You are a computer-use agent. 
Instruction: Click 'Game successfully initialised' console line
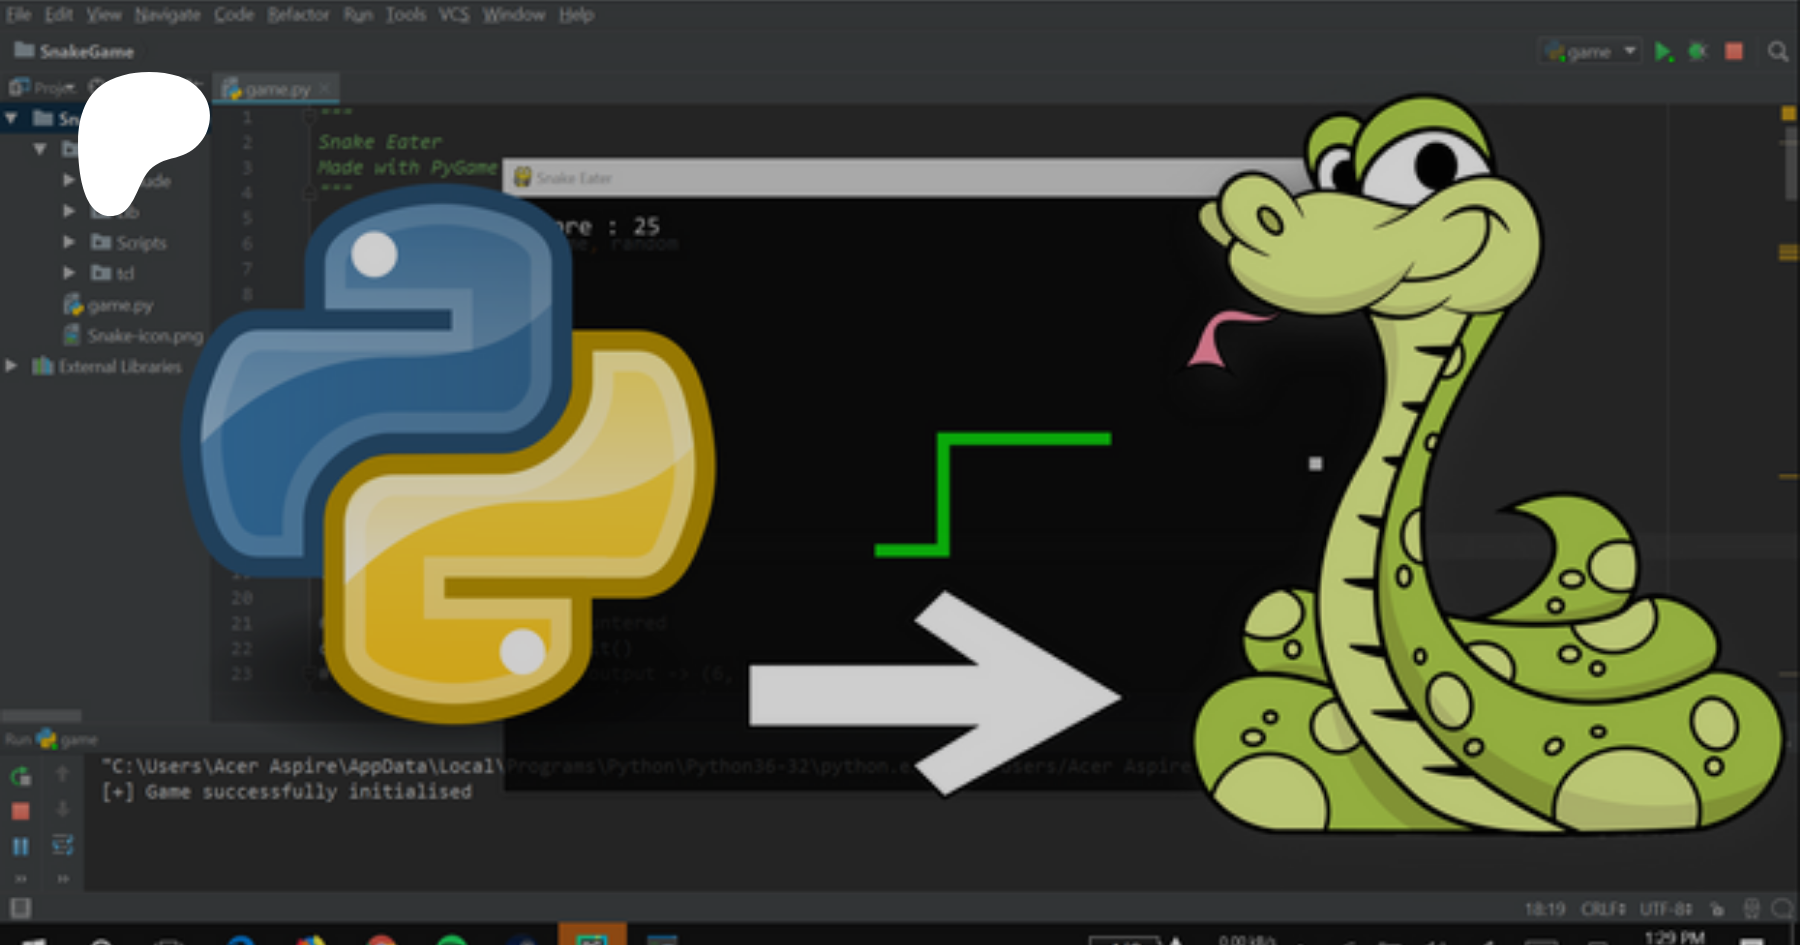[x=286, y=792]
